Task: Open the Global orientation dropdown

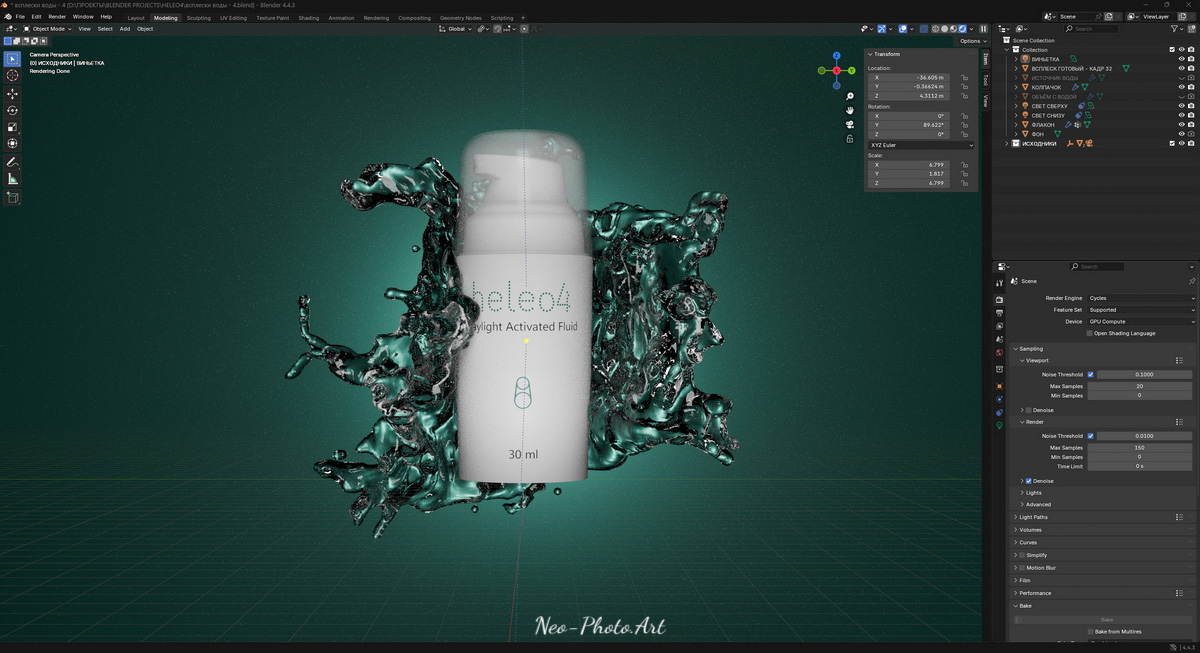Action: (x=456, y=29)
